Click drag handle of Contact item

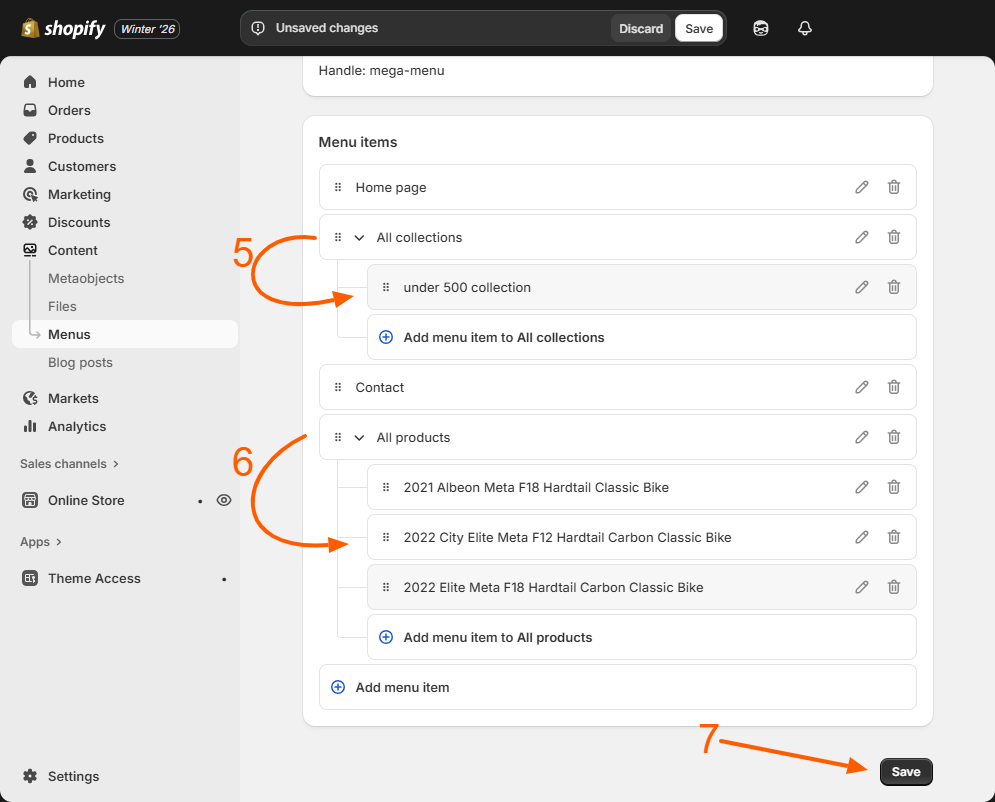point(338,387)
